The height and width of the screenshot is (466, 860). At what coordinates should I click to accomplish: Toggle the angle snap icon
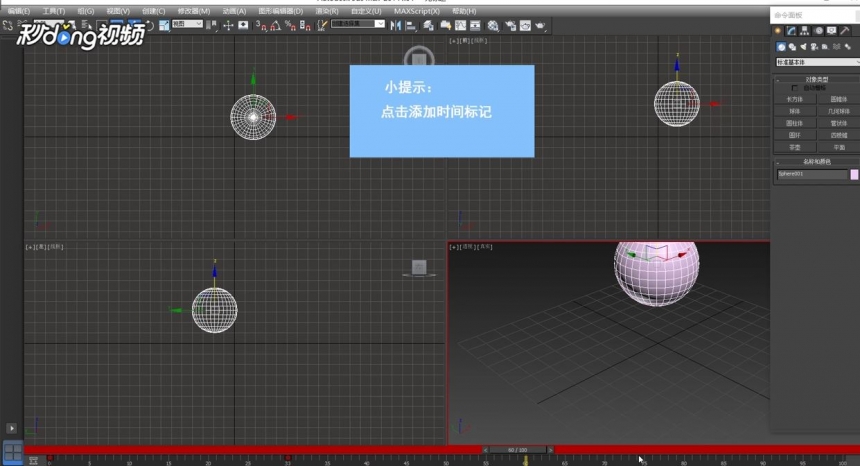(x=275, y=25)
